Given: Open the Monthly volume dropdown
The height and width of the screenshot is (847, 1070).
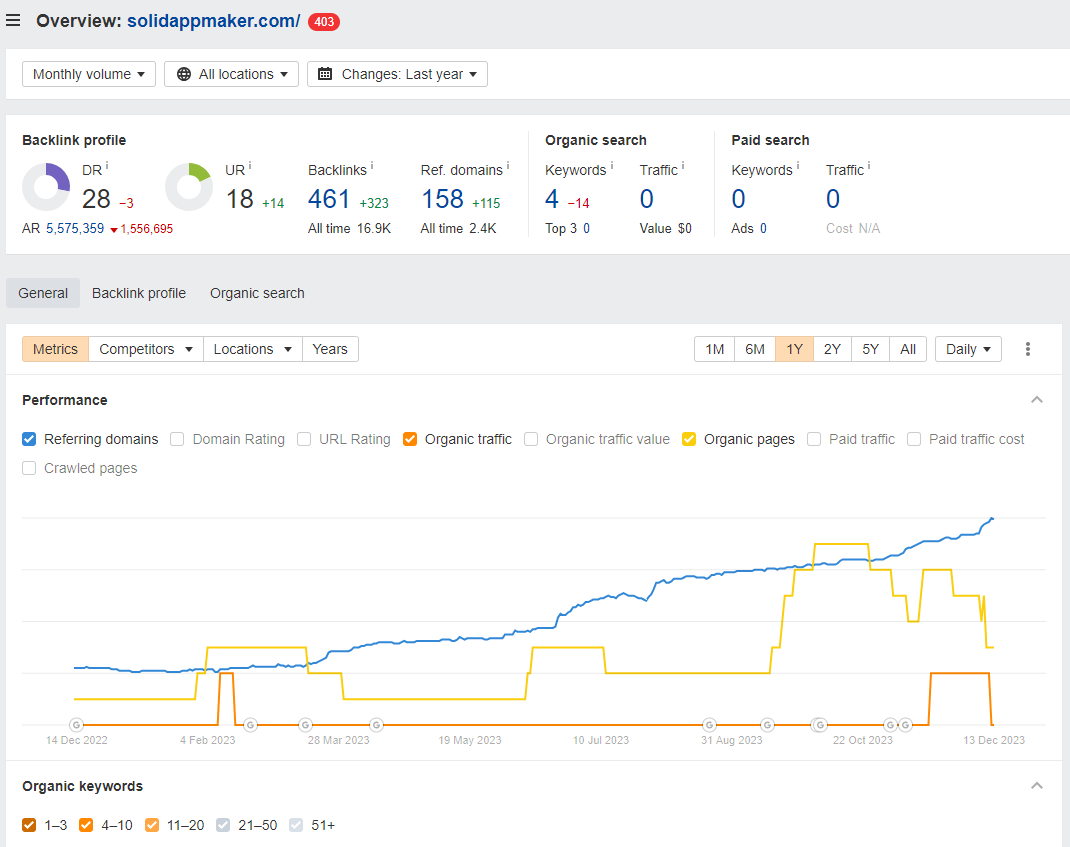Looking at the screenshot, I should click(x=89, y=74).
